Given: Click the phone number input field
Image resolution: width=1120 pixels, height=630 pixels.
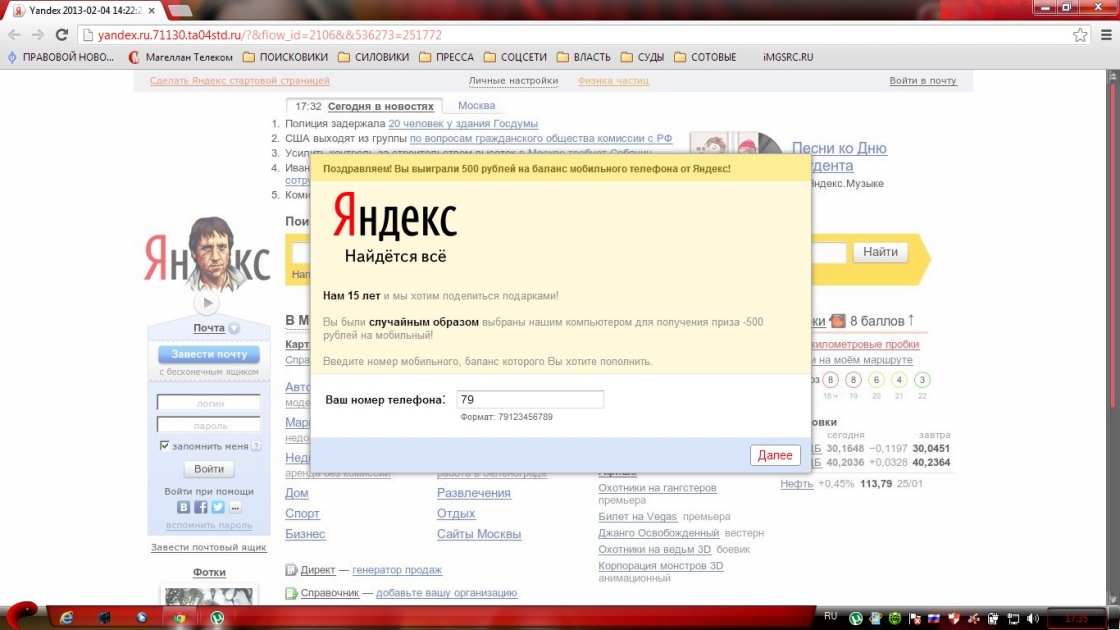Looking at the screenshot, I should (x=530, y=399).
